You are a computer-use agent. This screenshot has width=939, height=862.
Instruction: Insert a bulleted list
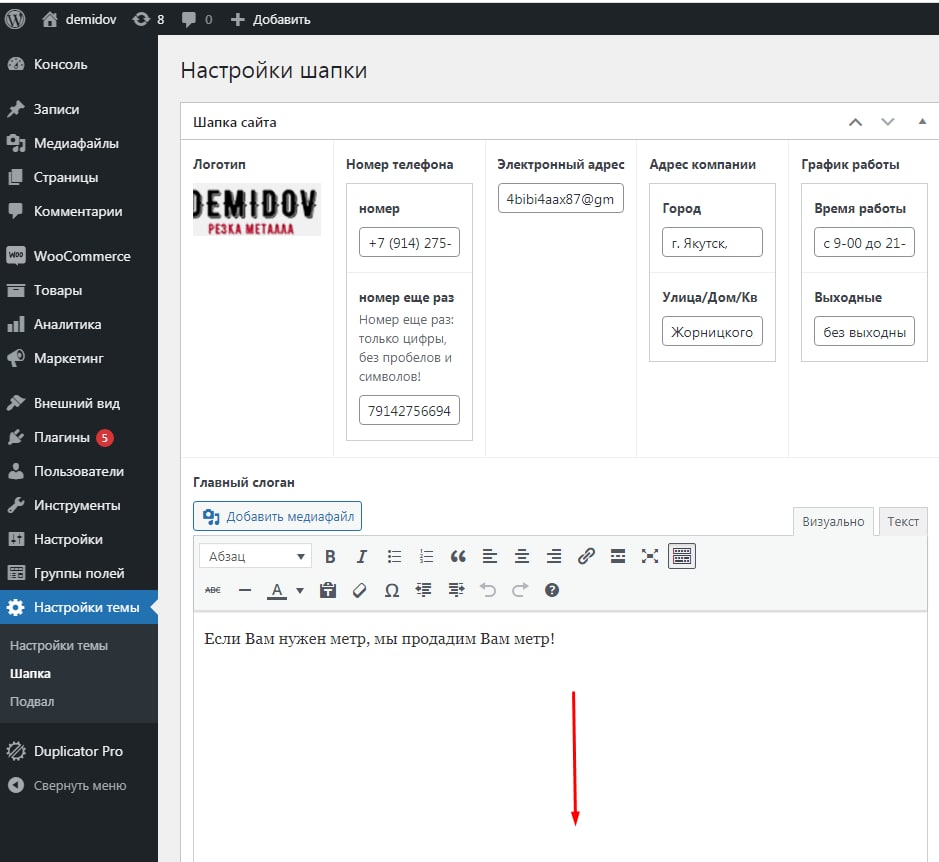[x=394, y=556]
